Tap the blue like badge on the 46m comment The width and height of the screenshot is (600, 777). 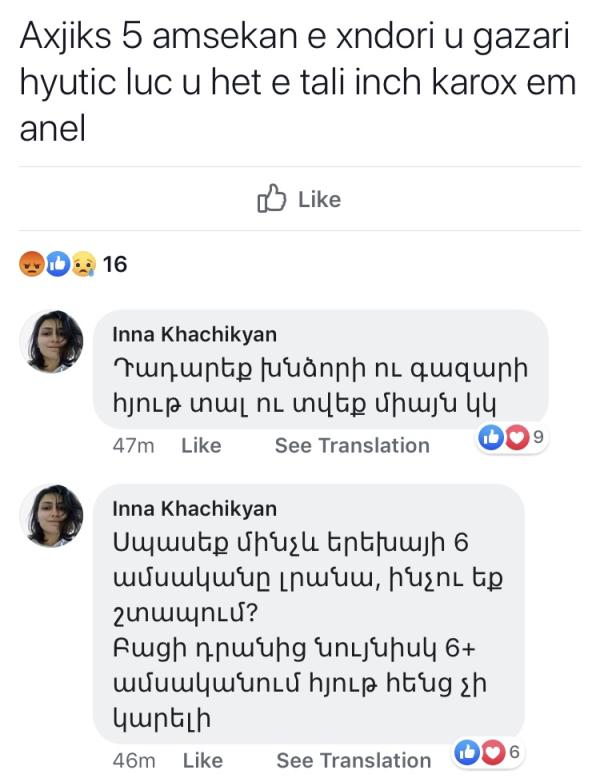[466, 751]
